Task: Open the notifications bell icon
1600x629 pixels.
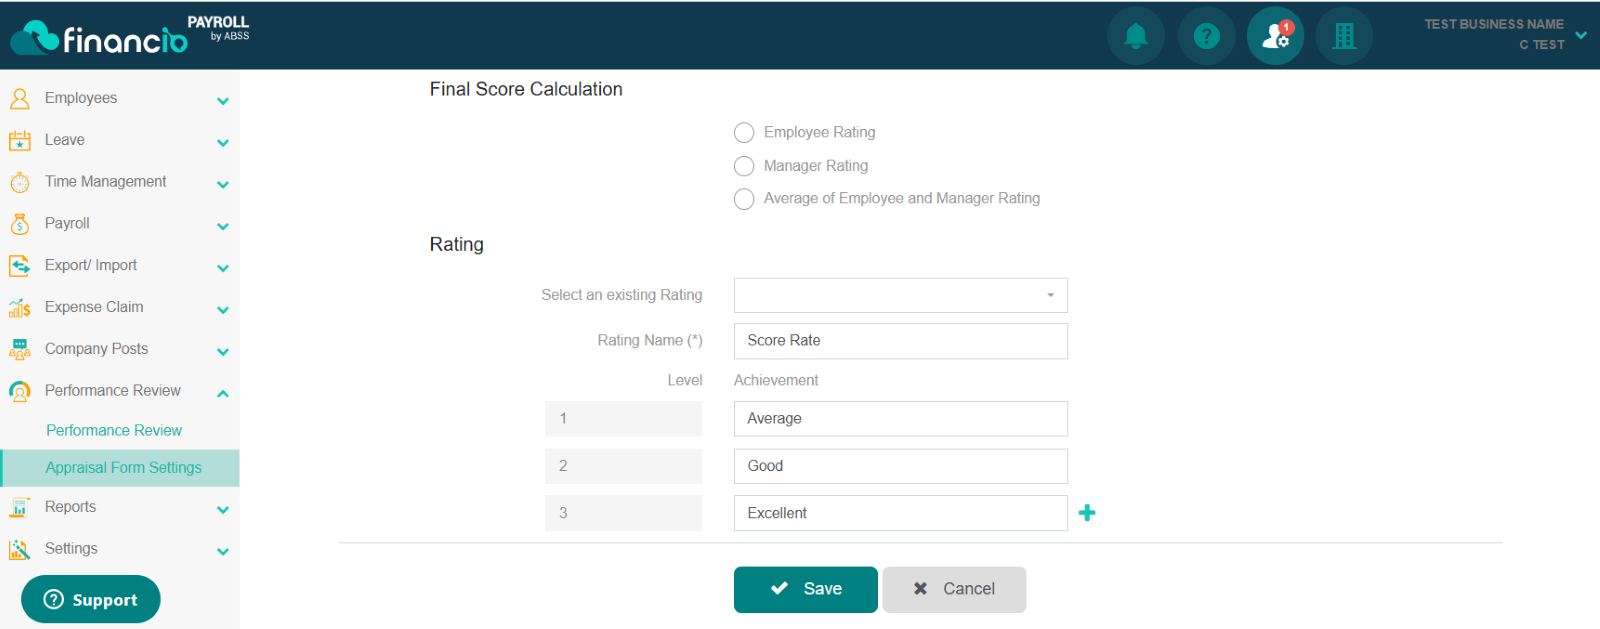Action: click(x=1135, y=36)
